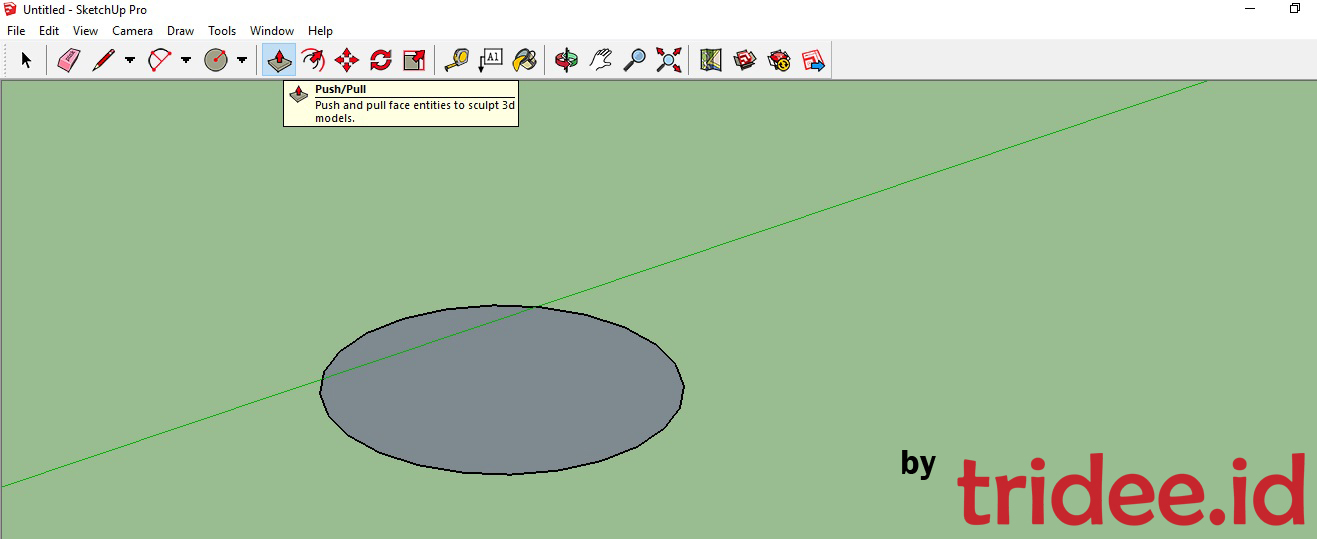Activate the Orbit tool

click(567, 60)
